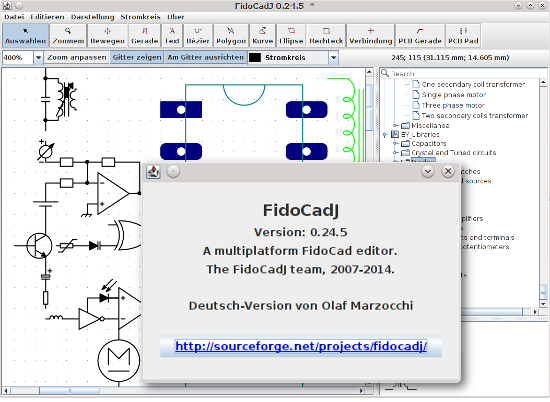
Task: Select the Miscellanea folder label
Action: 430,125
